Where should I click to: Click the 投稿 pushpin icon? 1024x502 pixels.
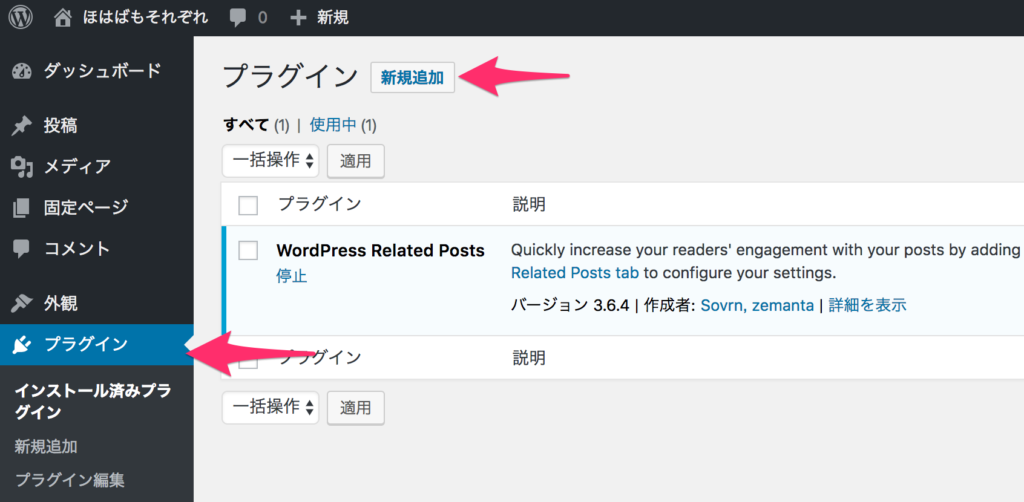22,126
